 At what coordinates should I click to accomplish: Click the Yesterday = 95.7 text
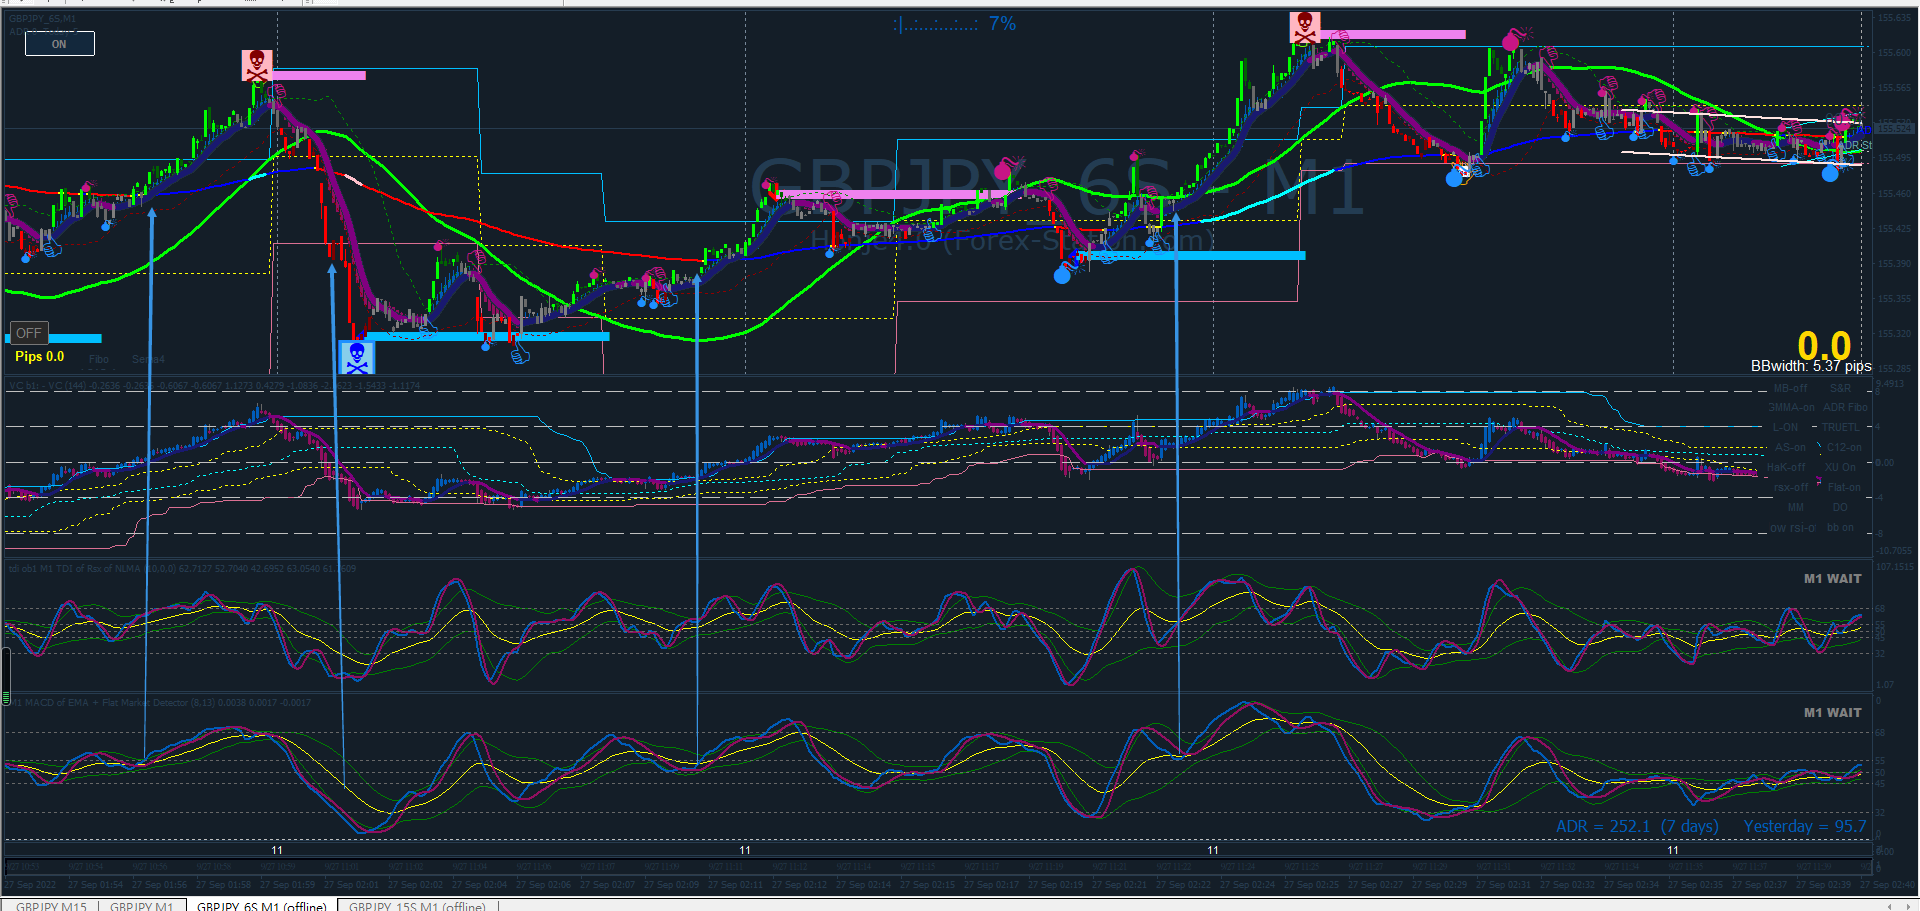coord(1805,826)
